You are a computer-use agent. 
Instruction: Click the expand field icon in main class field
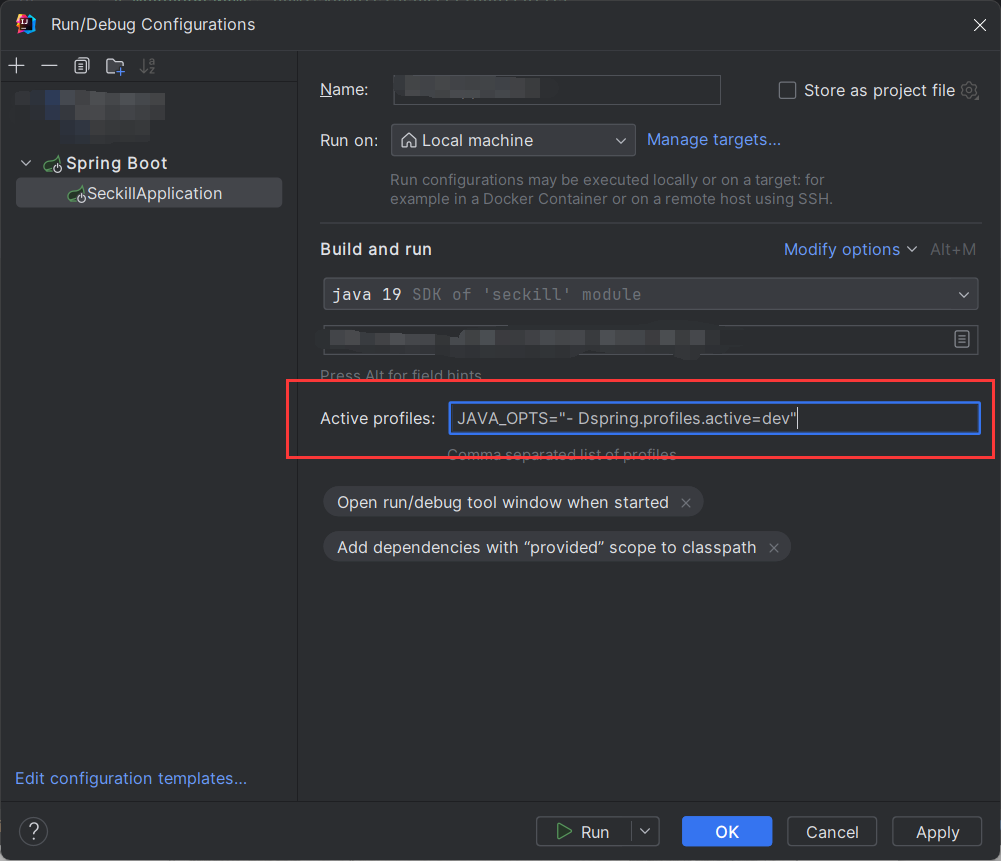pos(961,339)
